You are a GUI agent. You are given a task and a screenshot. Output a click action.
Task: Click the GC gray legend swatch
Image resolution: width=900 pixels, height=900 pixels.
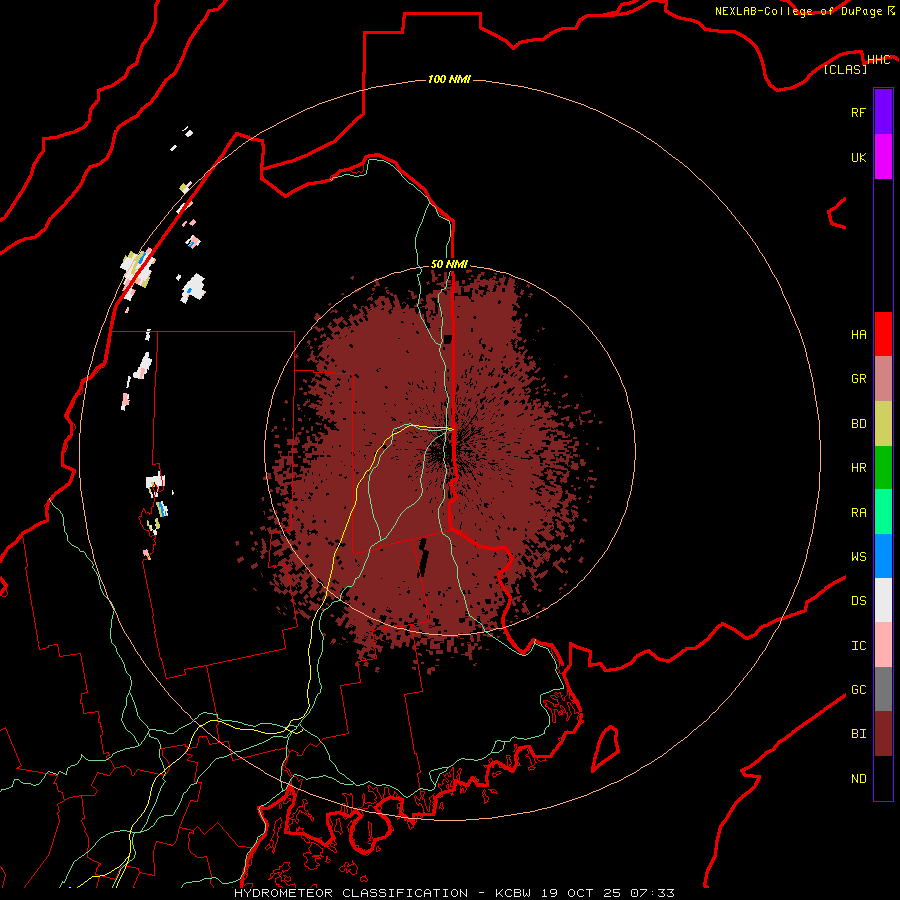click(x=883, y=689)
